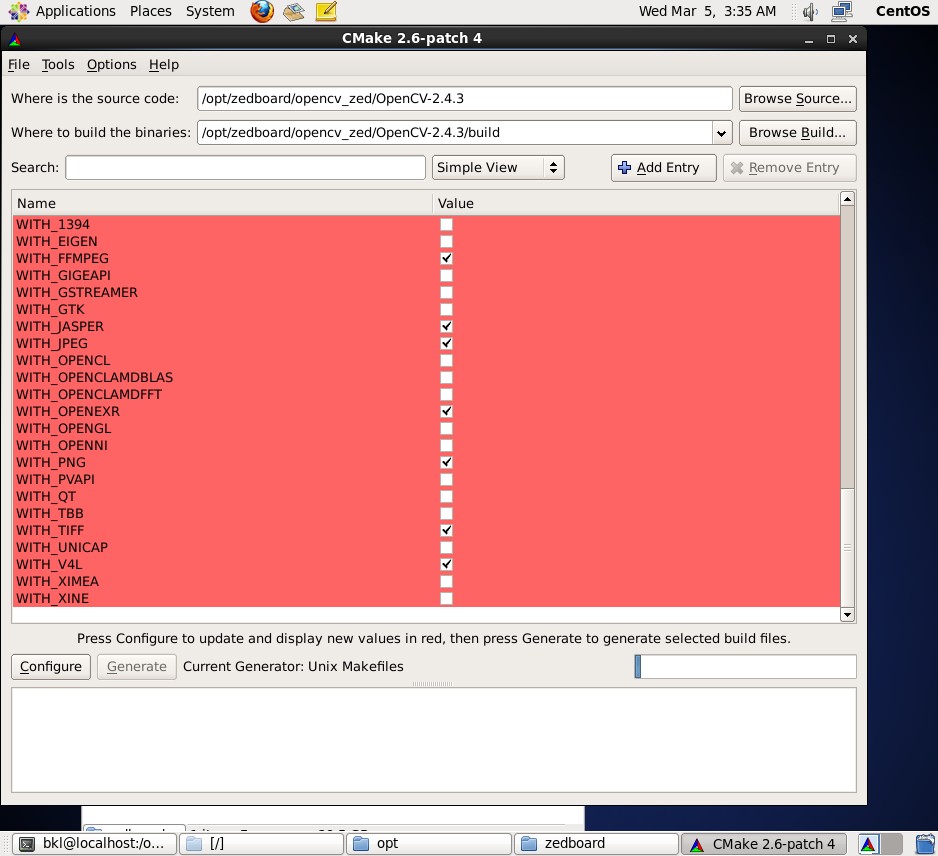Screen dimensions: 938x856
Task: Open the Tools menu
Action: pos(58,65)
